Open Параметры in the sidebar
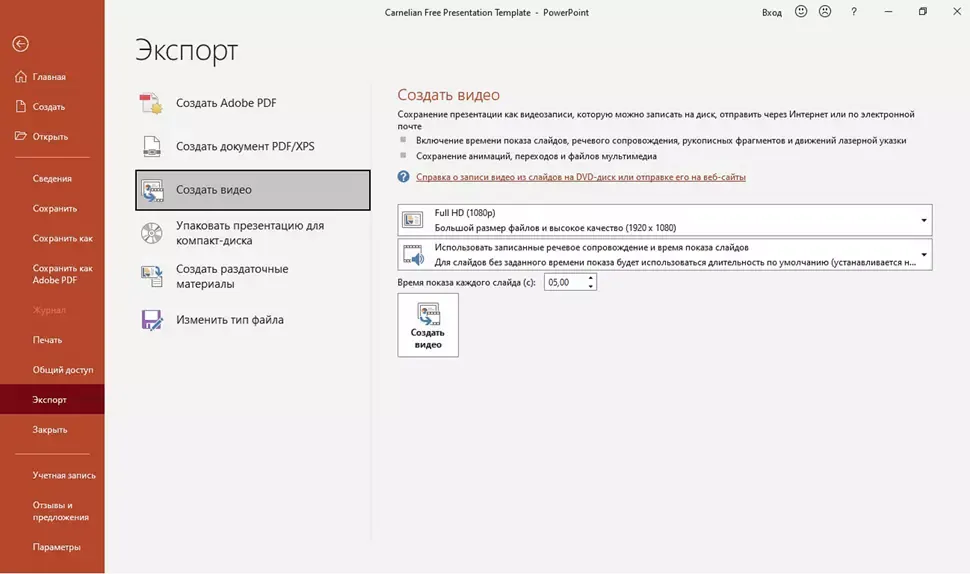Image resolution: width=970 pixels, height=574 pixels. tap(56, 547)
